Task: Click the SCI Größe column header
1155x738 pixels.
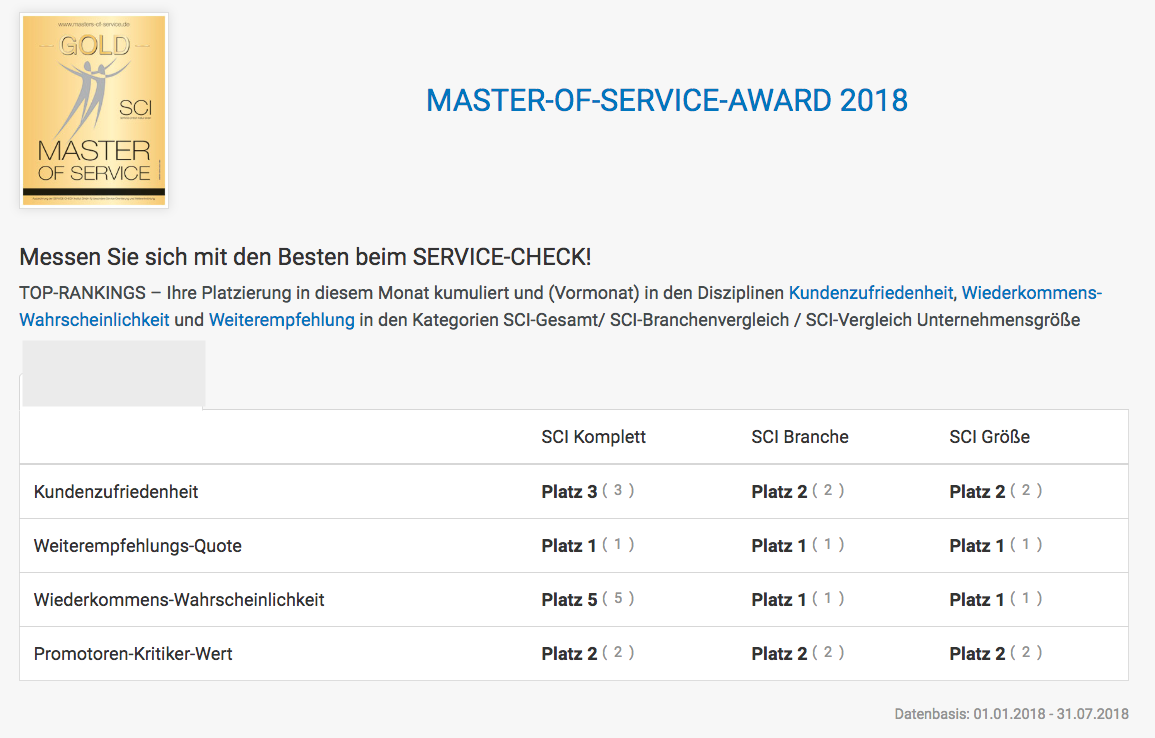Action: point(989,437)
